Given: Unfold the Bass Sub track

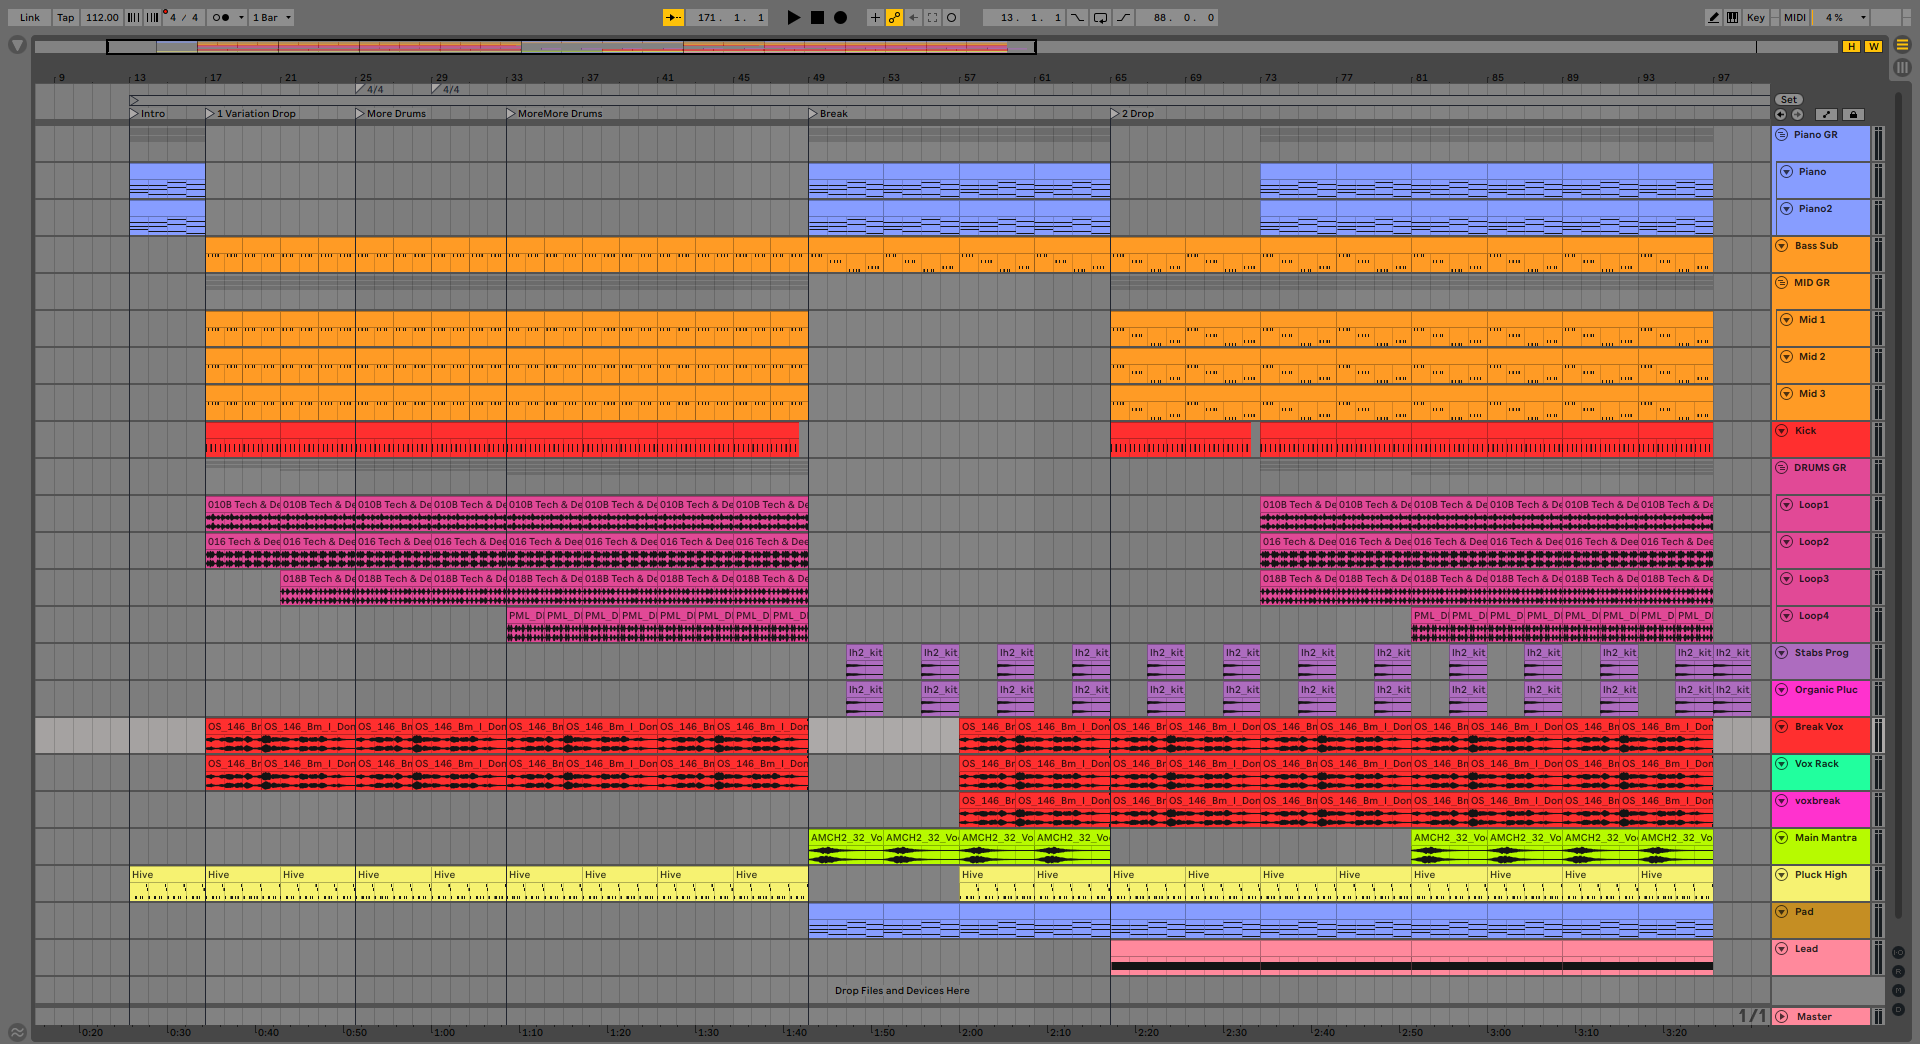Looking at the screenshot, I should click(x=1782, y=246).
